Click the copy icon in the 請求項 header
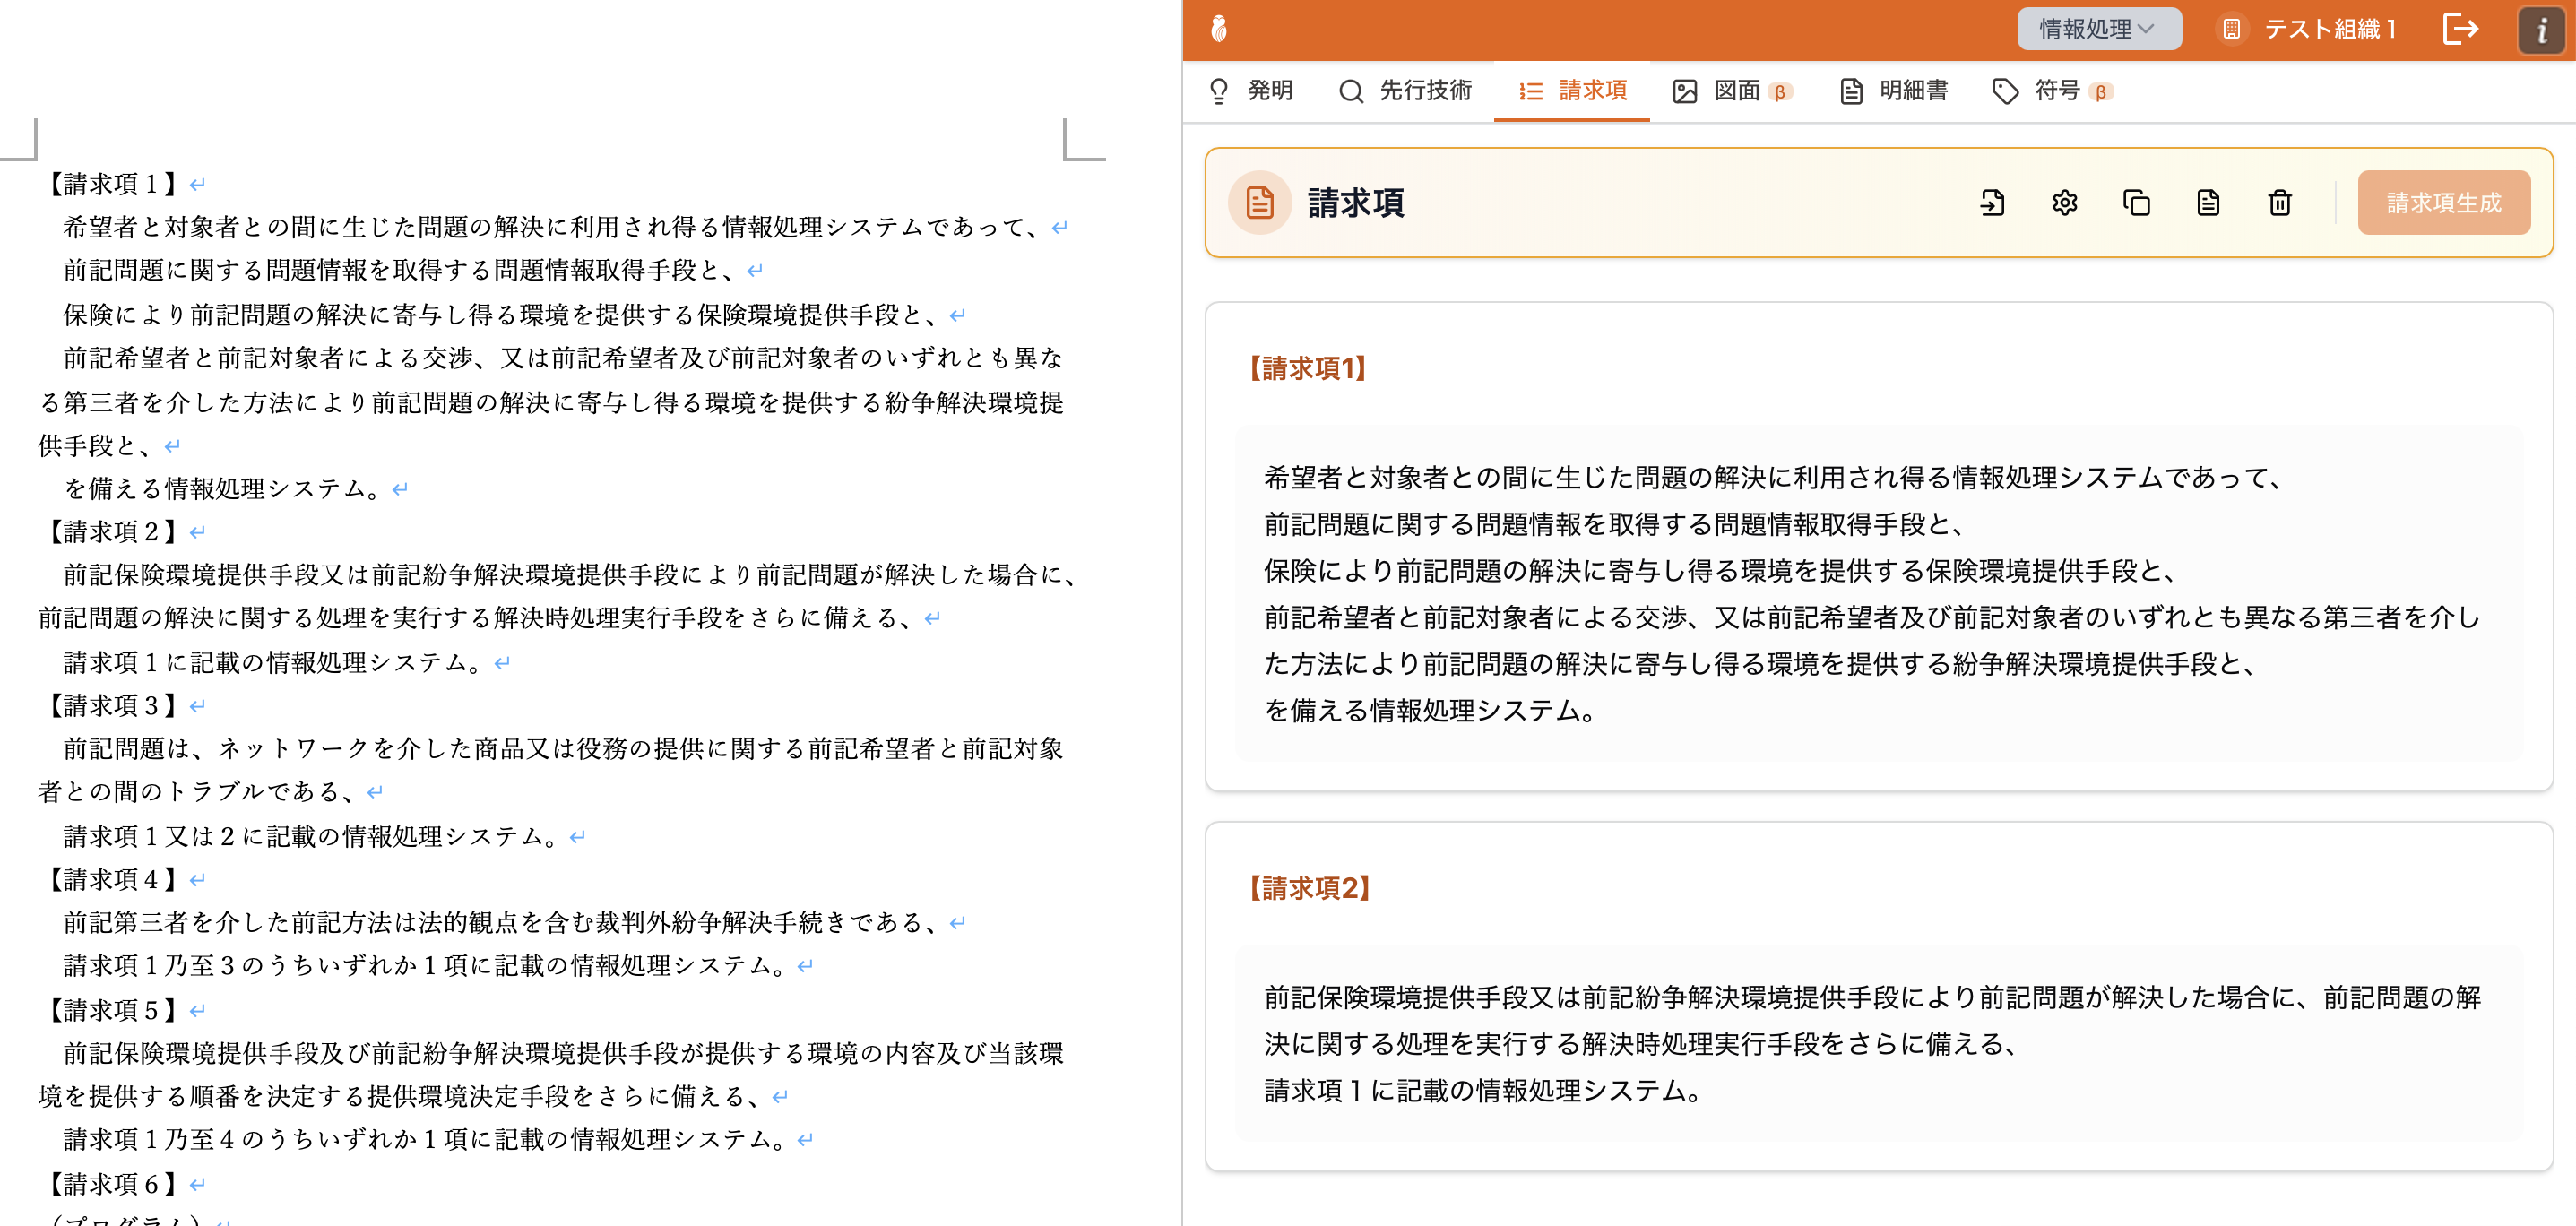This screenshot has height=1226, width=2576. (x=2136, y=203)
